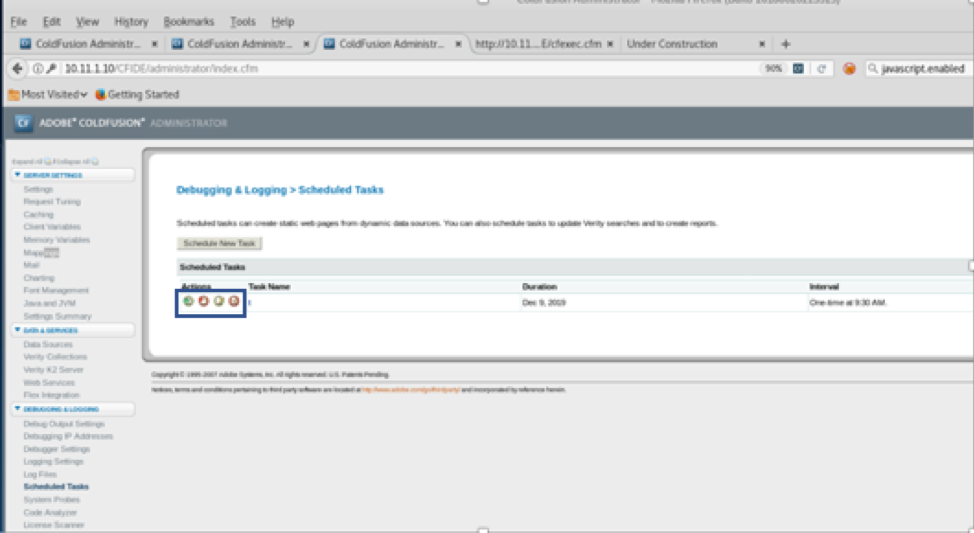974x533 pixels.
Task: Open a new tab with plus icon
Action: pos(786,44)
